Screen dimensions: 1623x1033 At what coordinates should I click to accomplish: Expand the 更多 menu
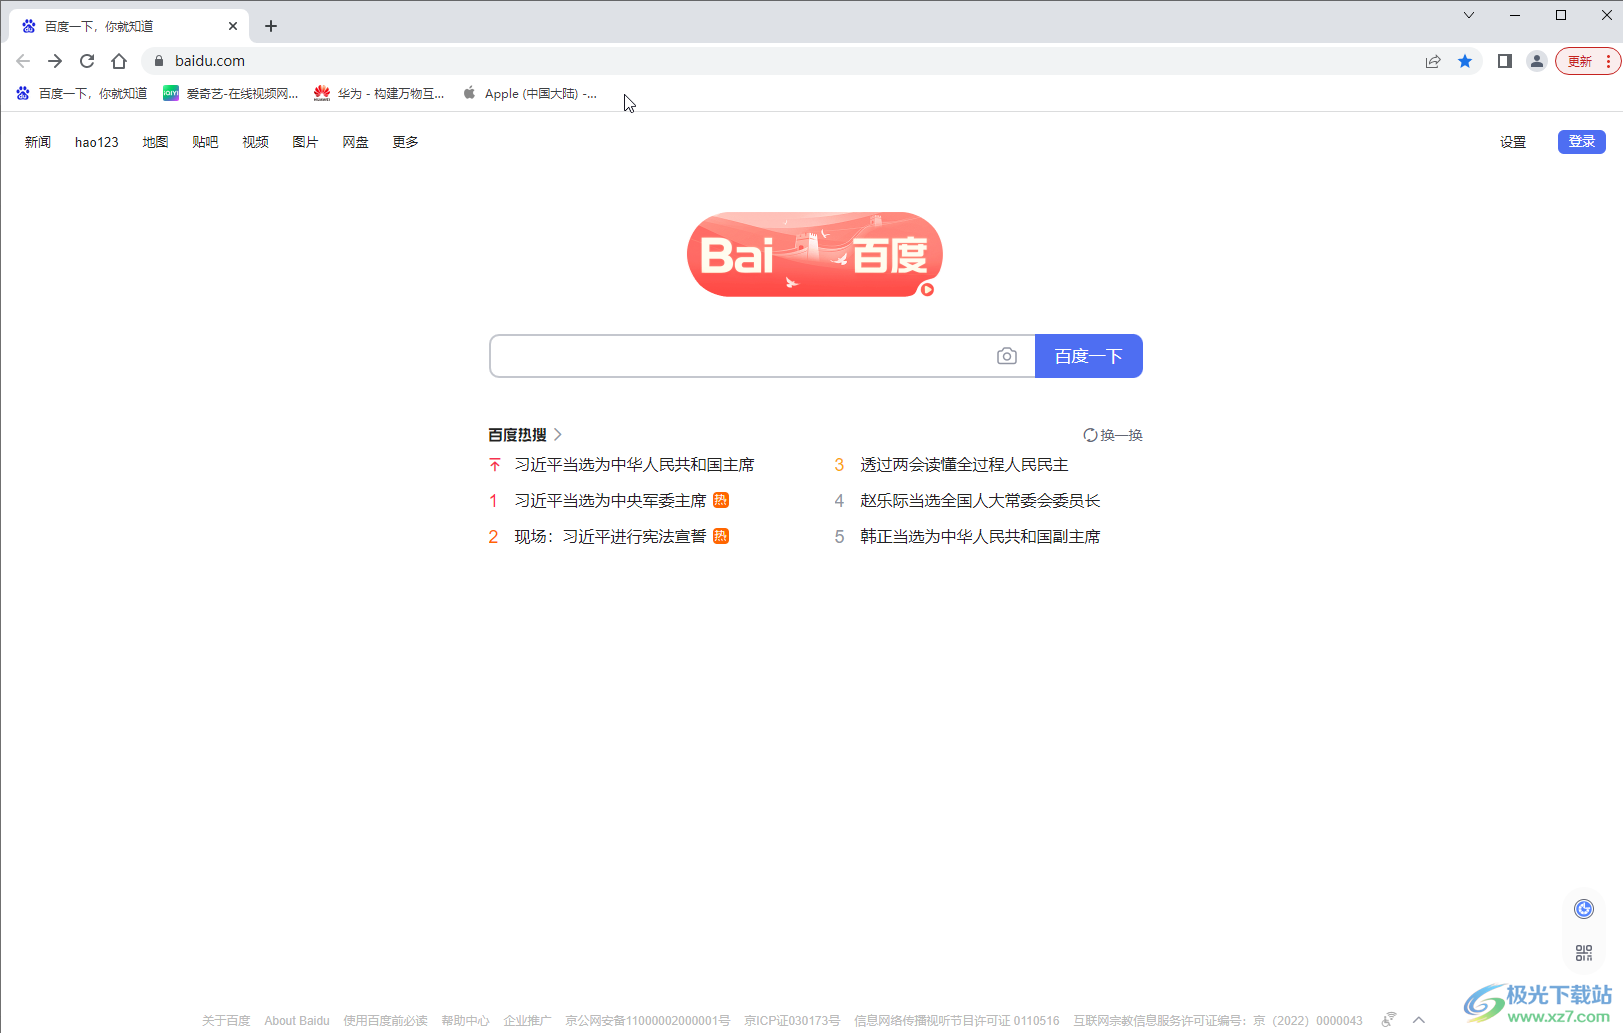click(405, 142)
